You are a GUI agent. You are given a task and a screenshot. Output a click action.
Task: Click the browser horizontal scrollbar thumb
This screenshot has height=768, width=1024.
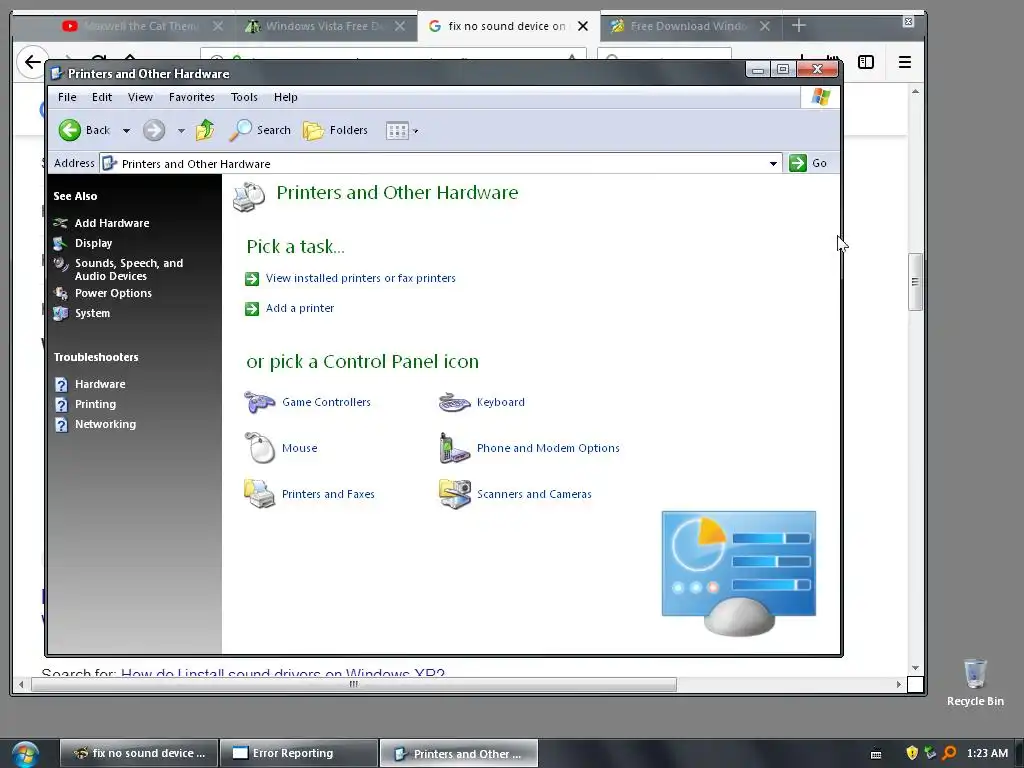pyautogui.click(x=353, y=684)
